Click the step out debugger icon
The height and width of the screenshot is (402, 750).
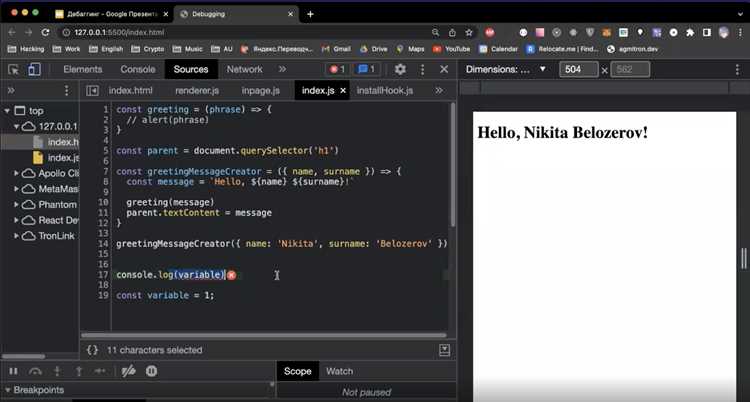point(79,371)
